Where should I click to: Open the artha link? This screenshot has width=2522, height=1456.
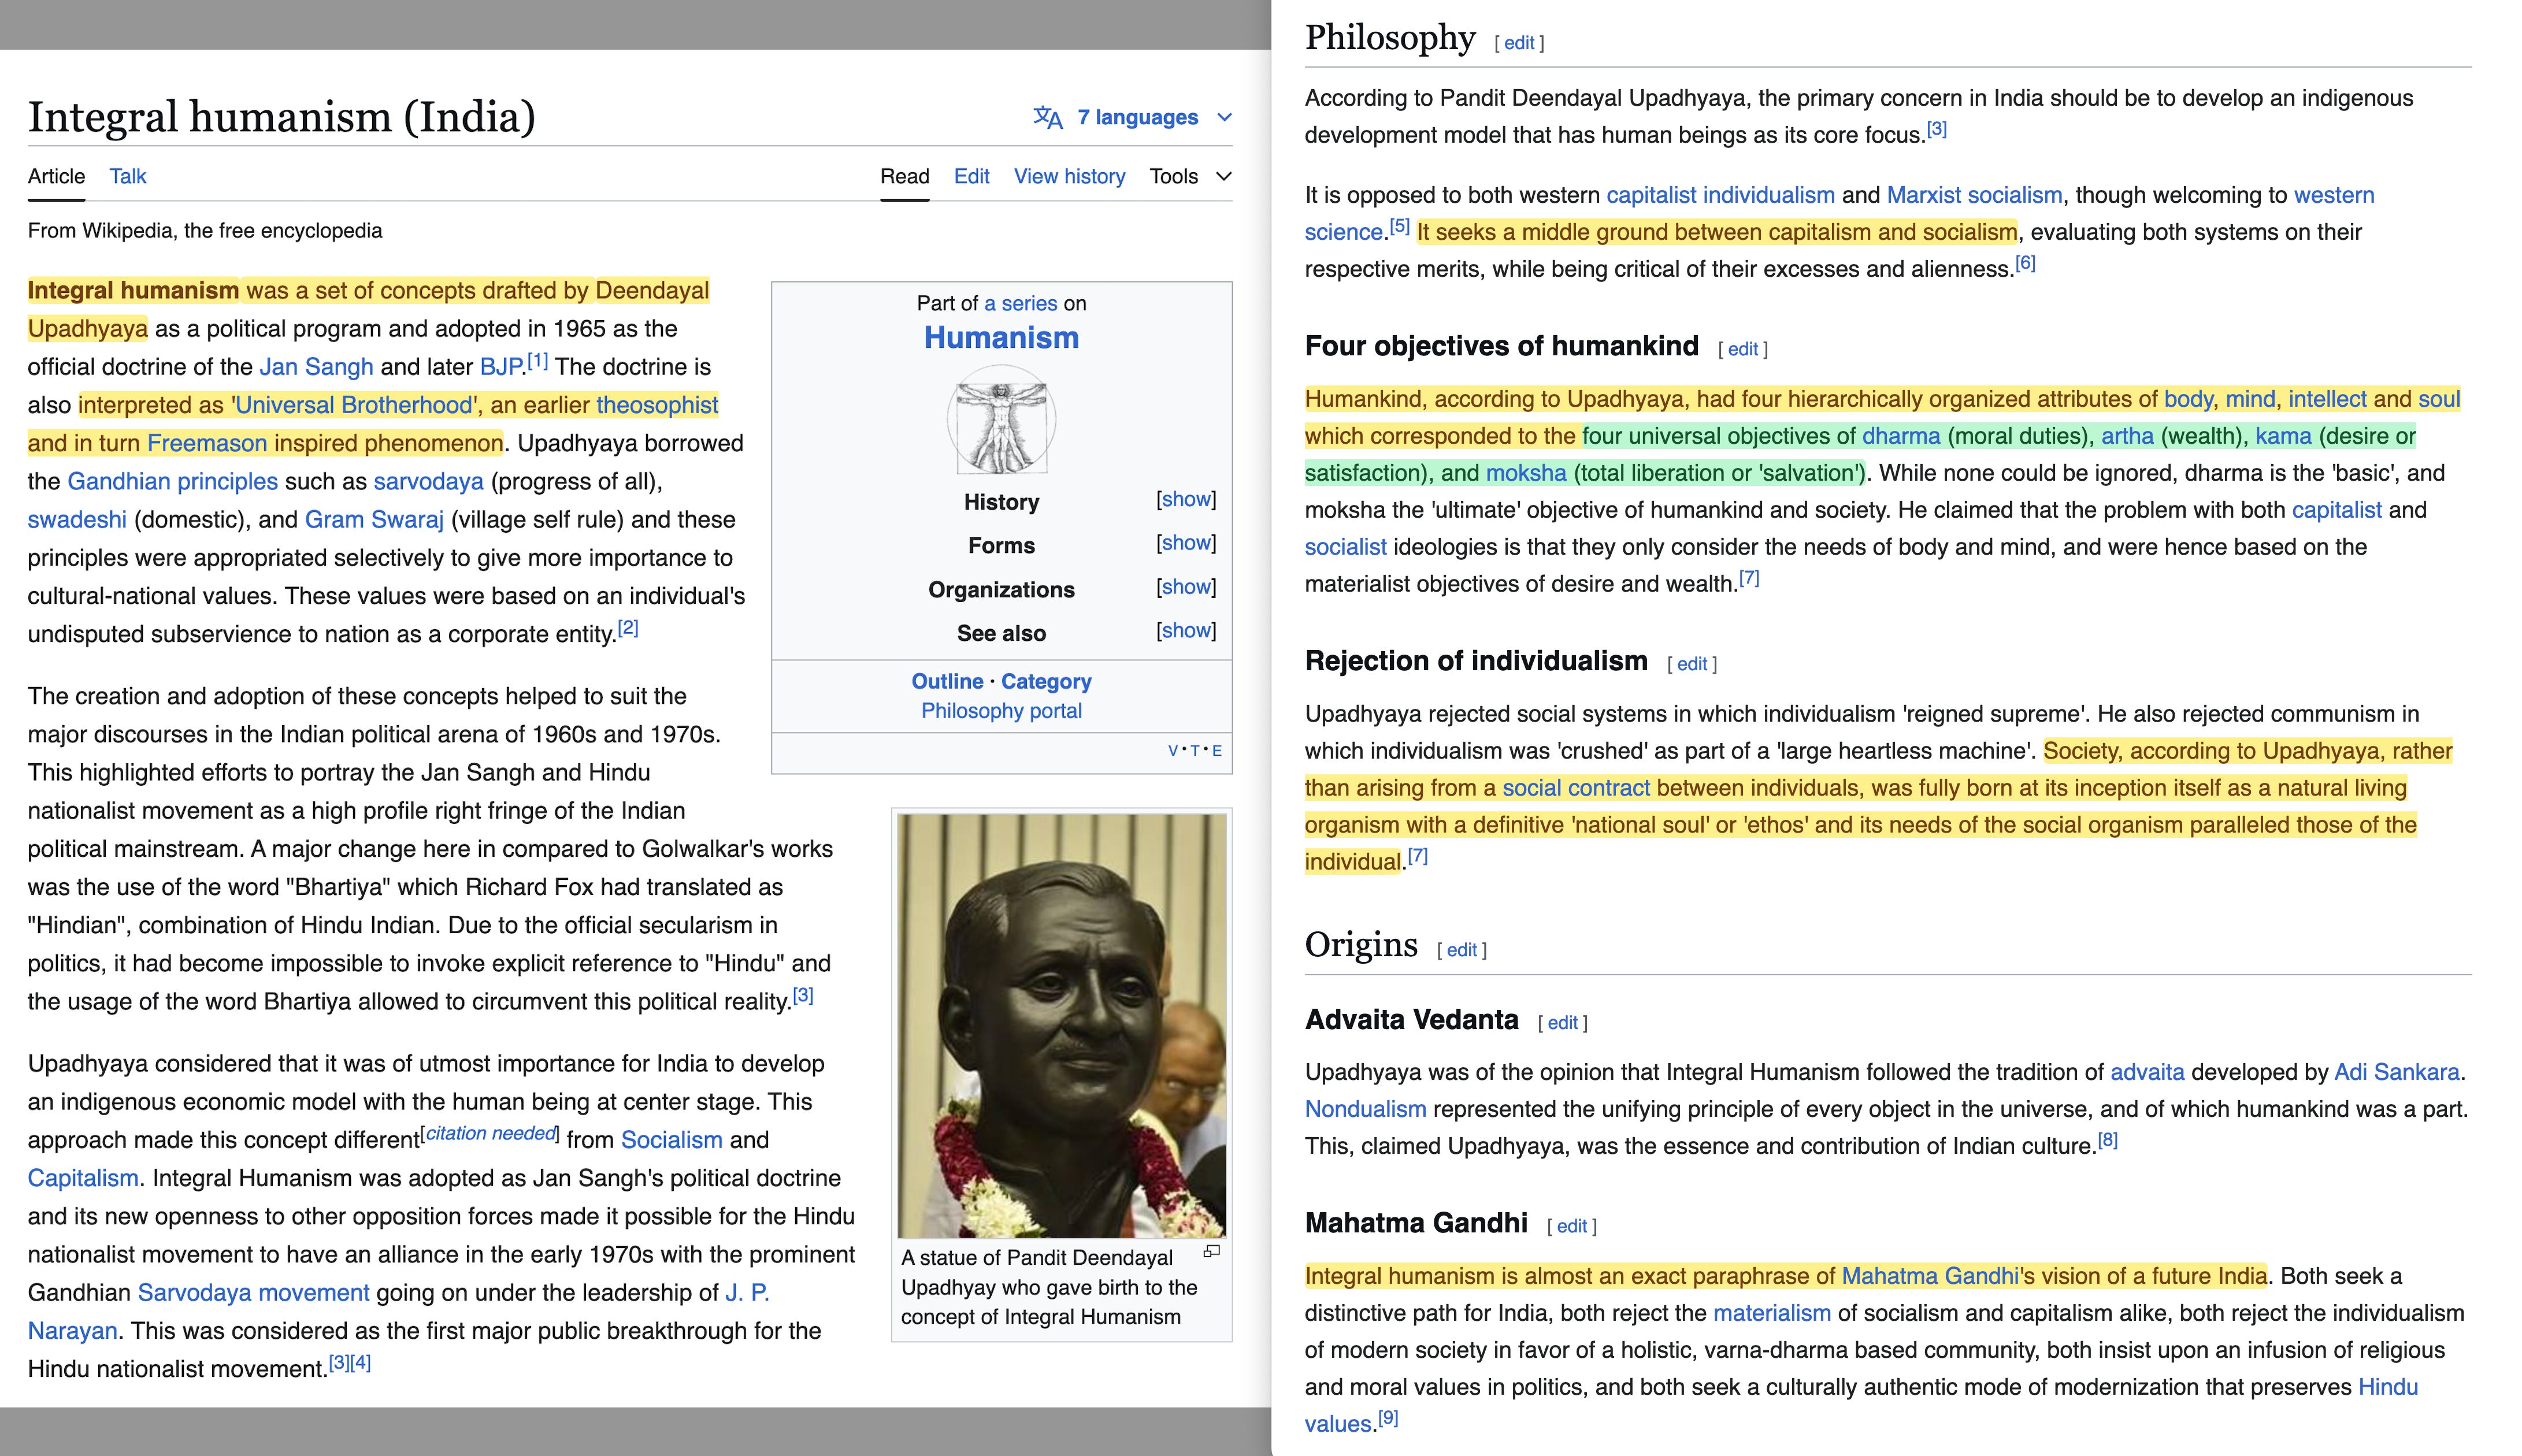pos(2127,436)
